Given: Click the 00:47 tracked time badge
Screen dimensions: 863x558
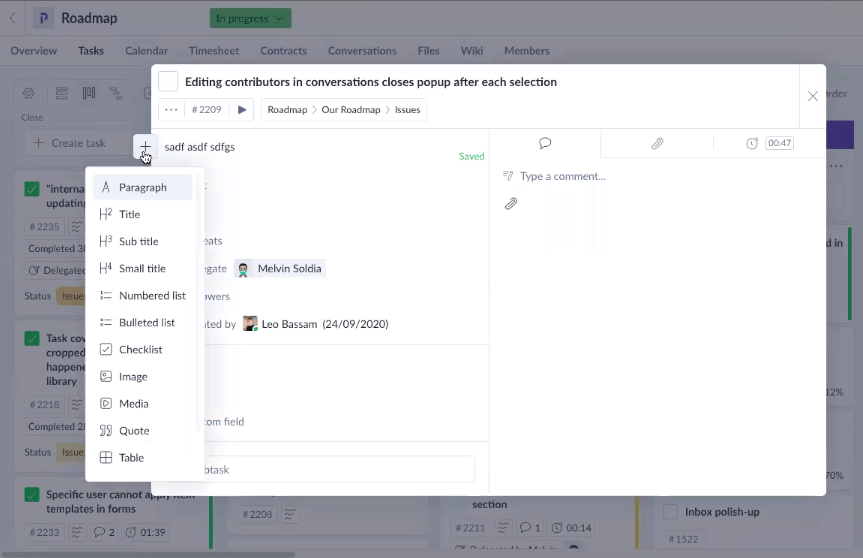Looking at the screenshot, I should point(779,143).
